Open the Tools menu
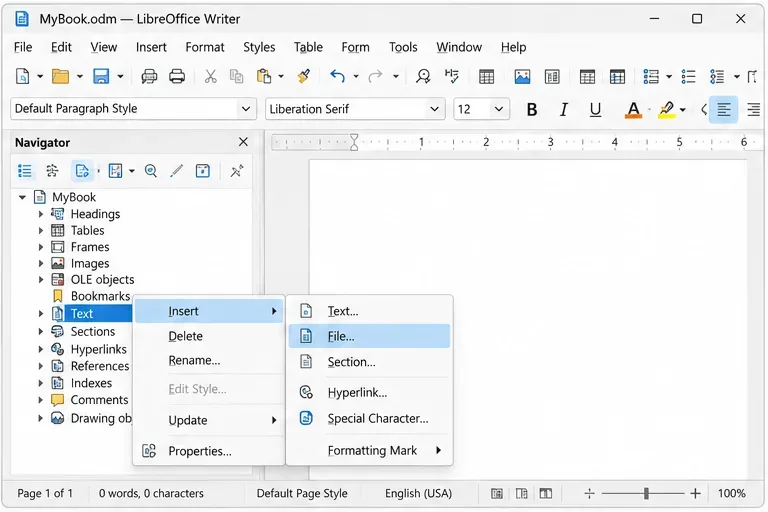 point(403,48)
